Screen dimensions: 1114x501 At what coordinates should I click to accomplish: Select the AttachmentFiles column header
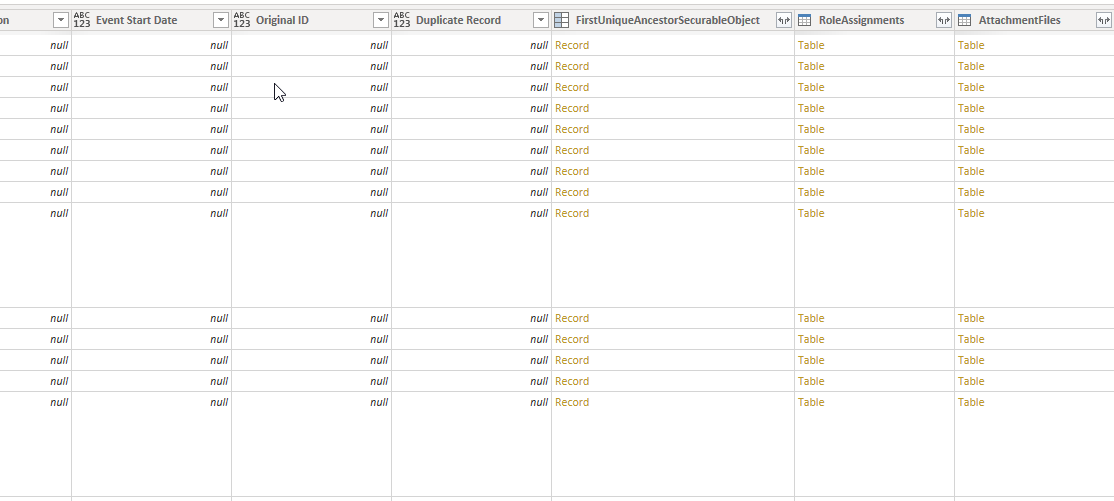1034,21
